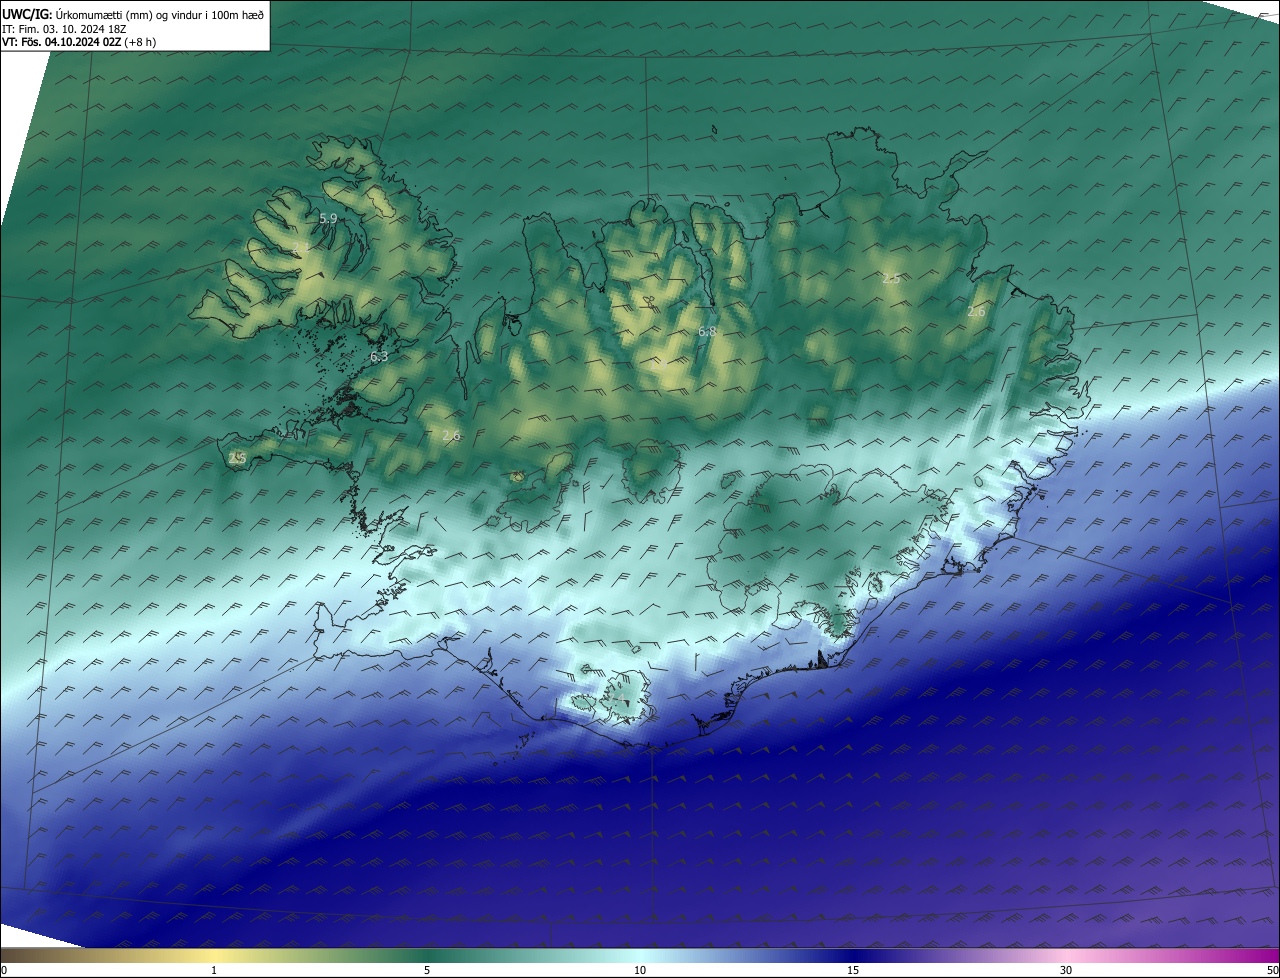Click the 5.9 value label on the map
This screenshot has width=1280, height=978.
click(328, 218)
